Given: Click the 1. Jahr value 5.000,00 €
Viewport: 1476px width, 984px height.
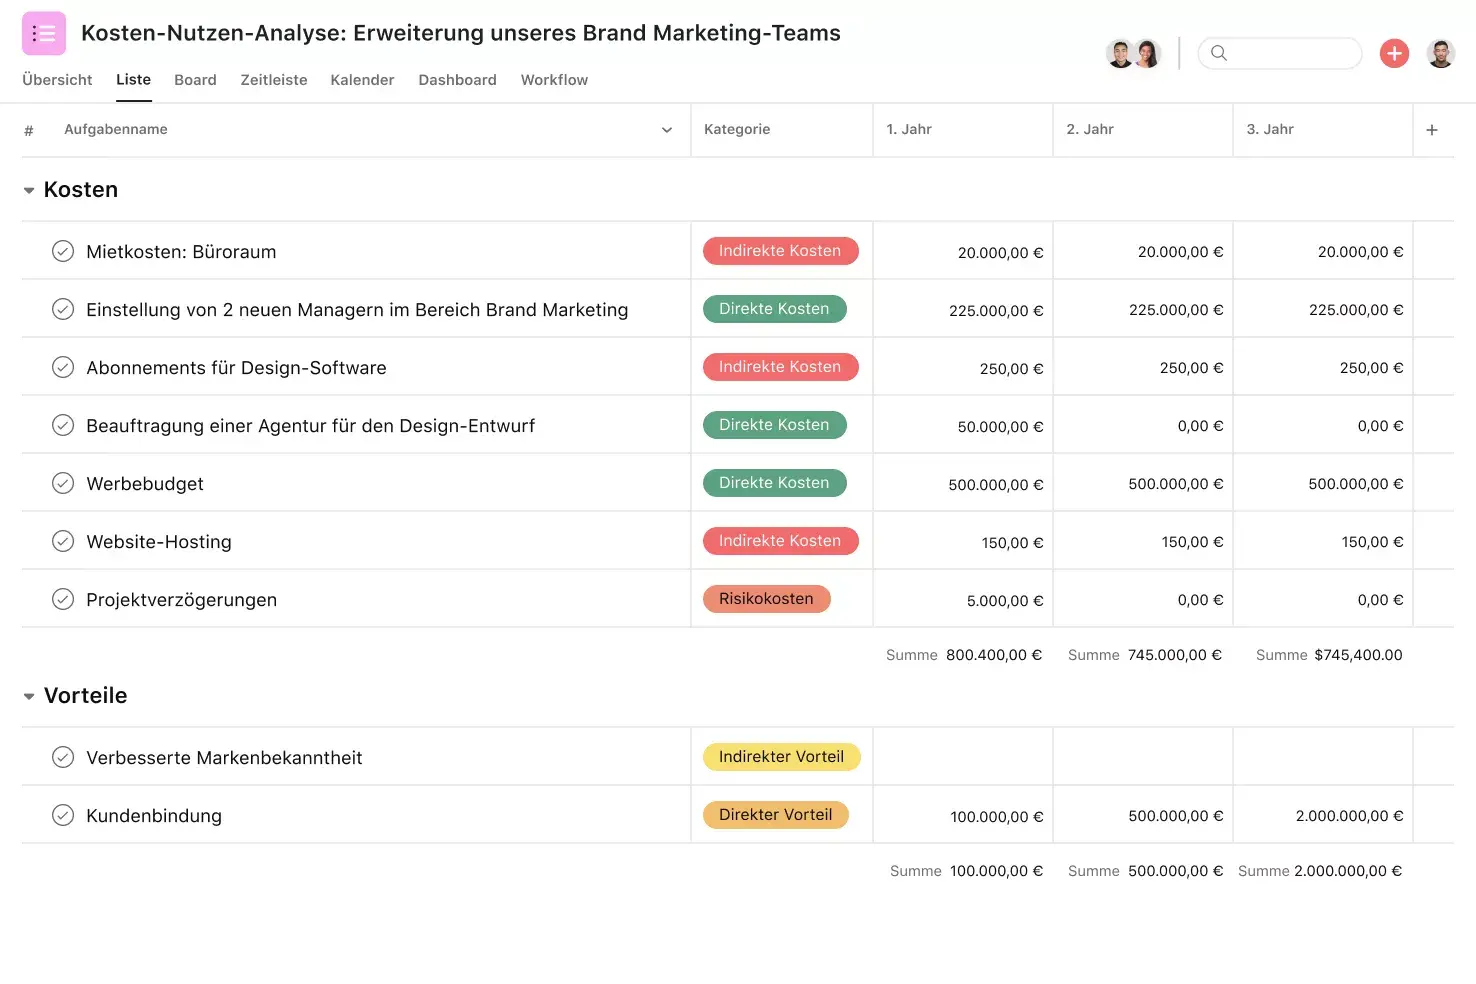Looking at the screenshot, I should tap(1005, 601).
